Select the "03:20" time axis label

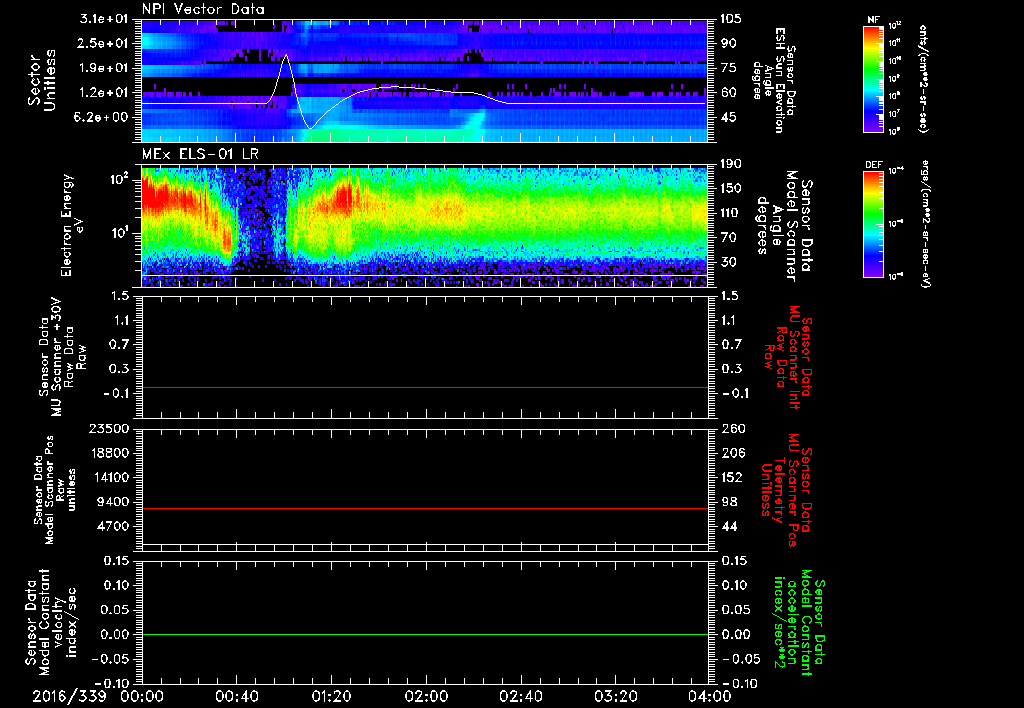point(615,696)
